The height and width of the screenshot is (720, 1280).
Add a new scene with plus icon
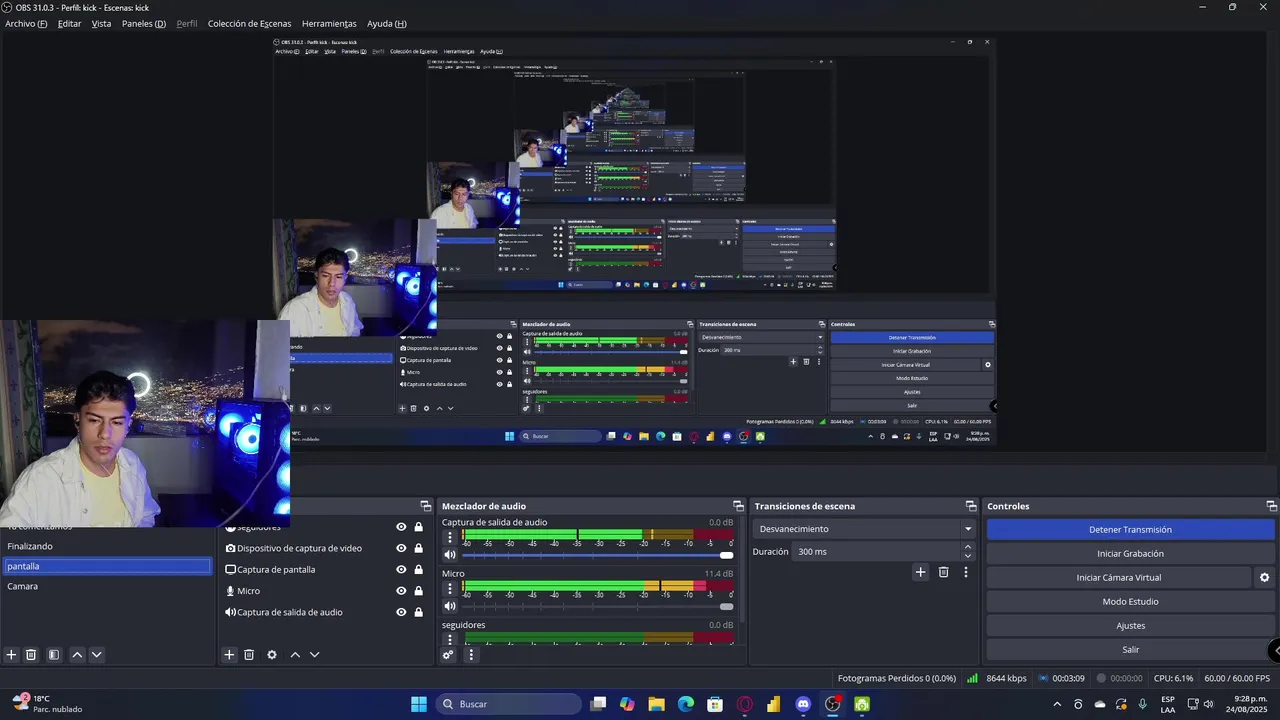12,655
